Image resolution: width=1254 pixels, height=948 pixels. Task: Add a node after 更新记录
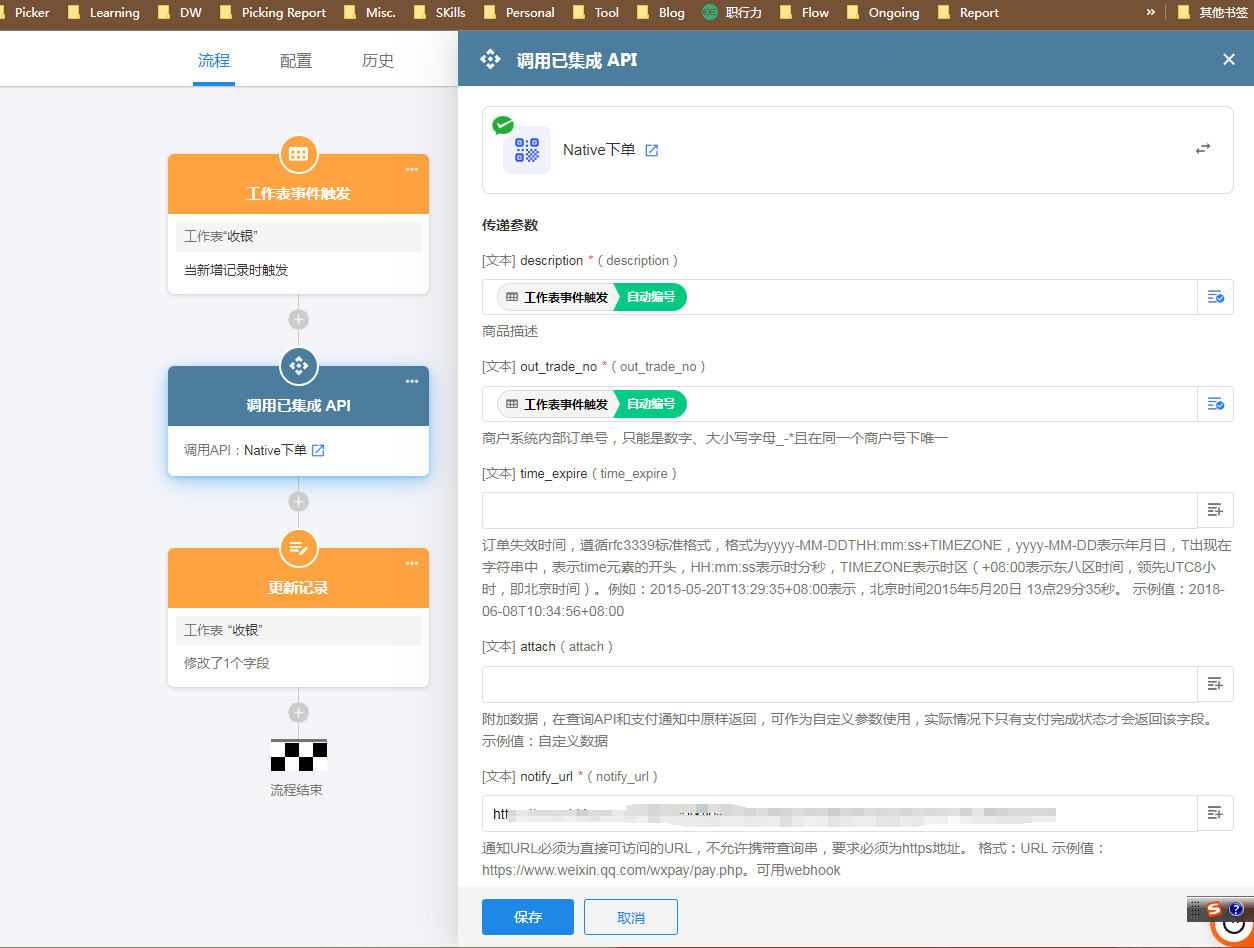(x=298, y=713)
